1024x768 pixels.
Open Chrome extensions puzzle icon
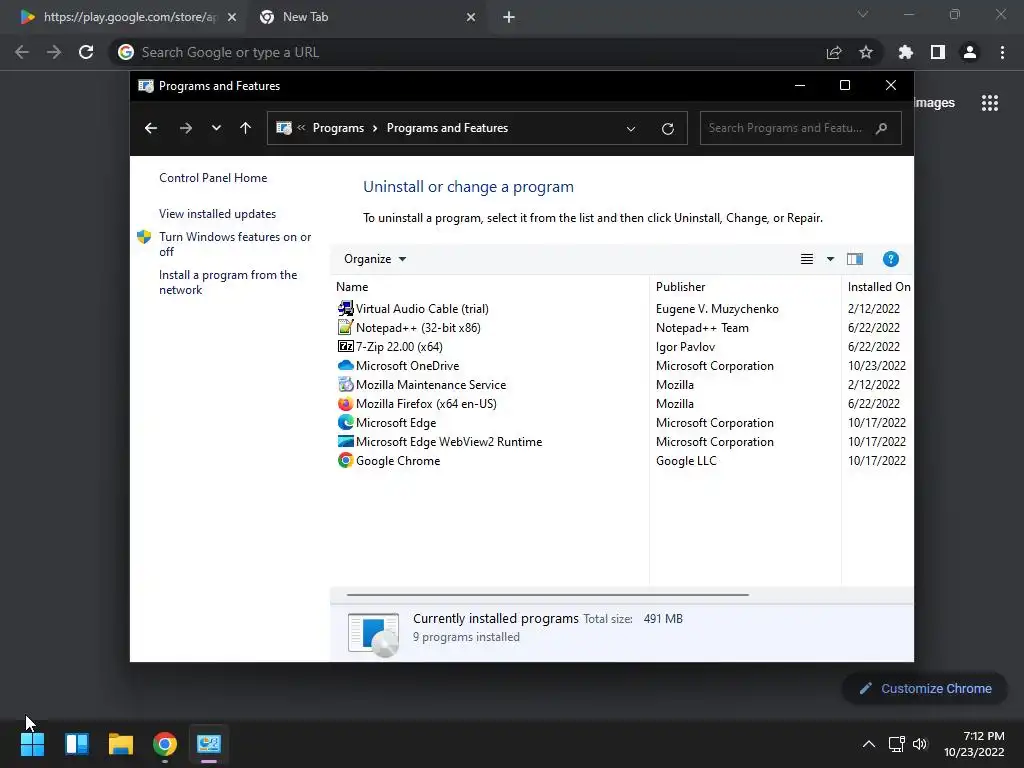click(905, 52)
